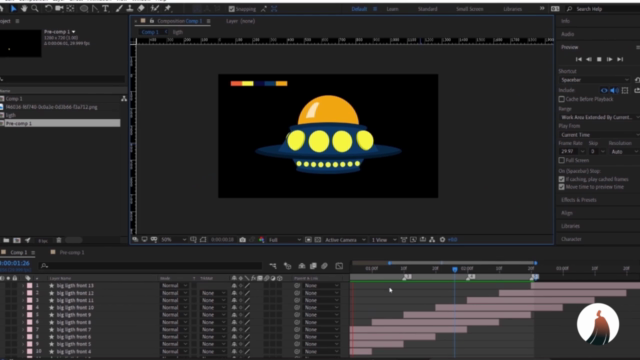Select the Pen tool

(95, 9)
